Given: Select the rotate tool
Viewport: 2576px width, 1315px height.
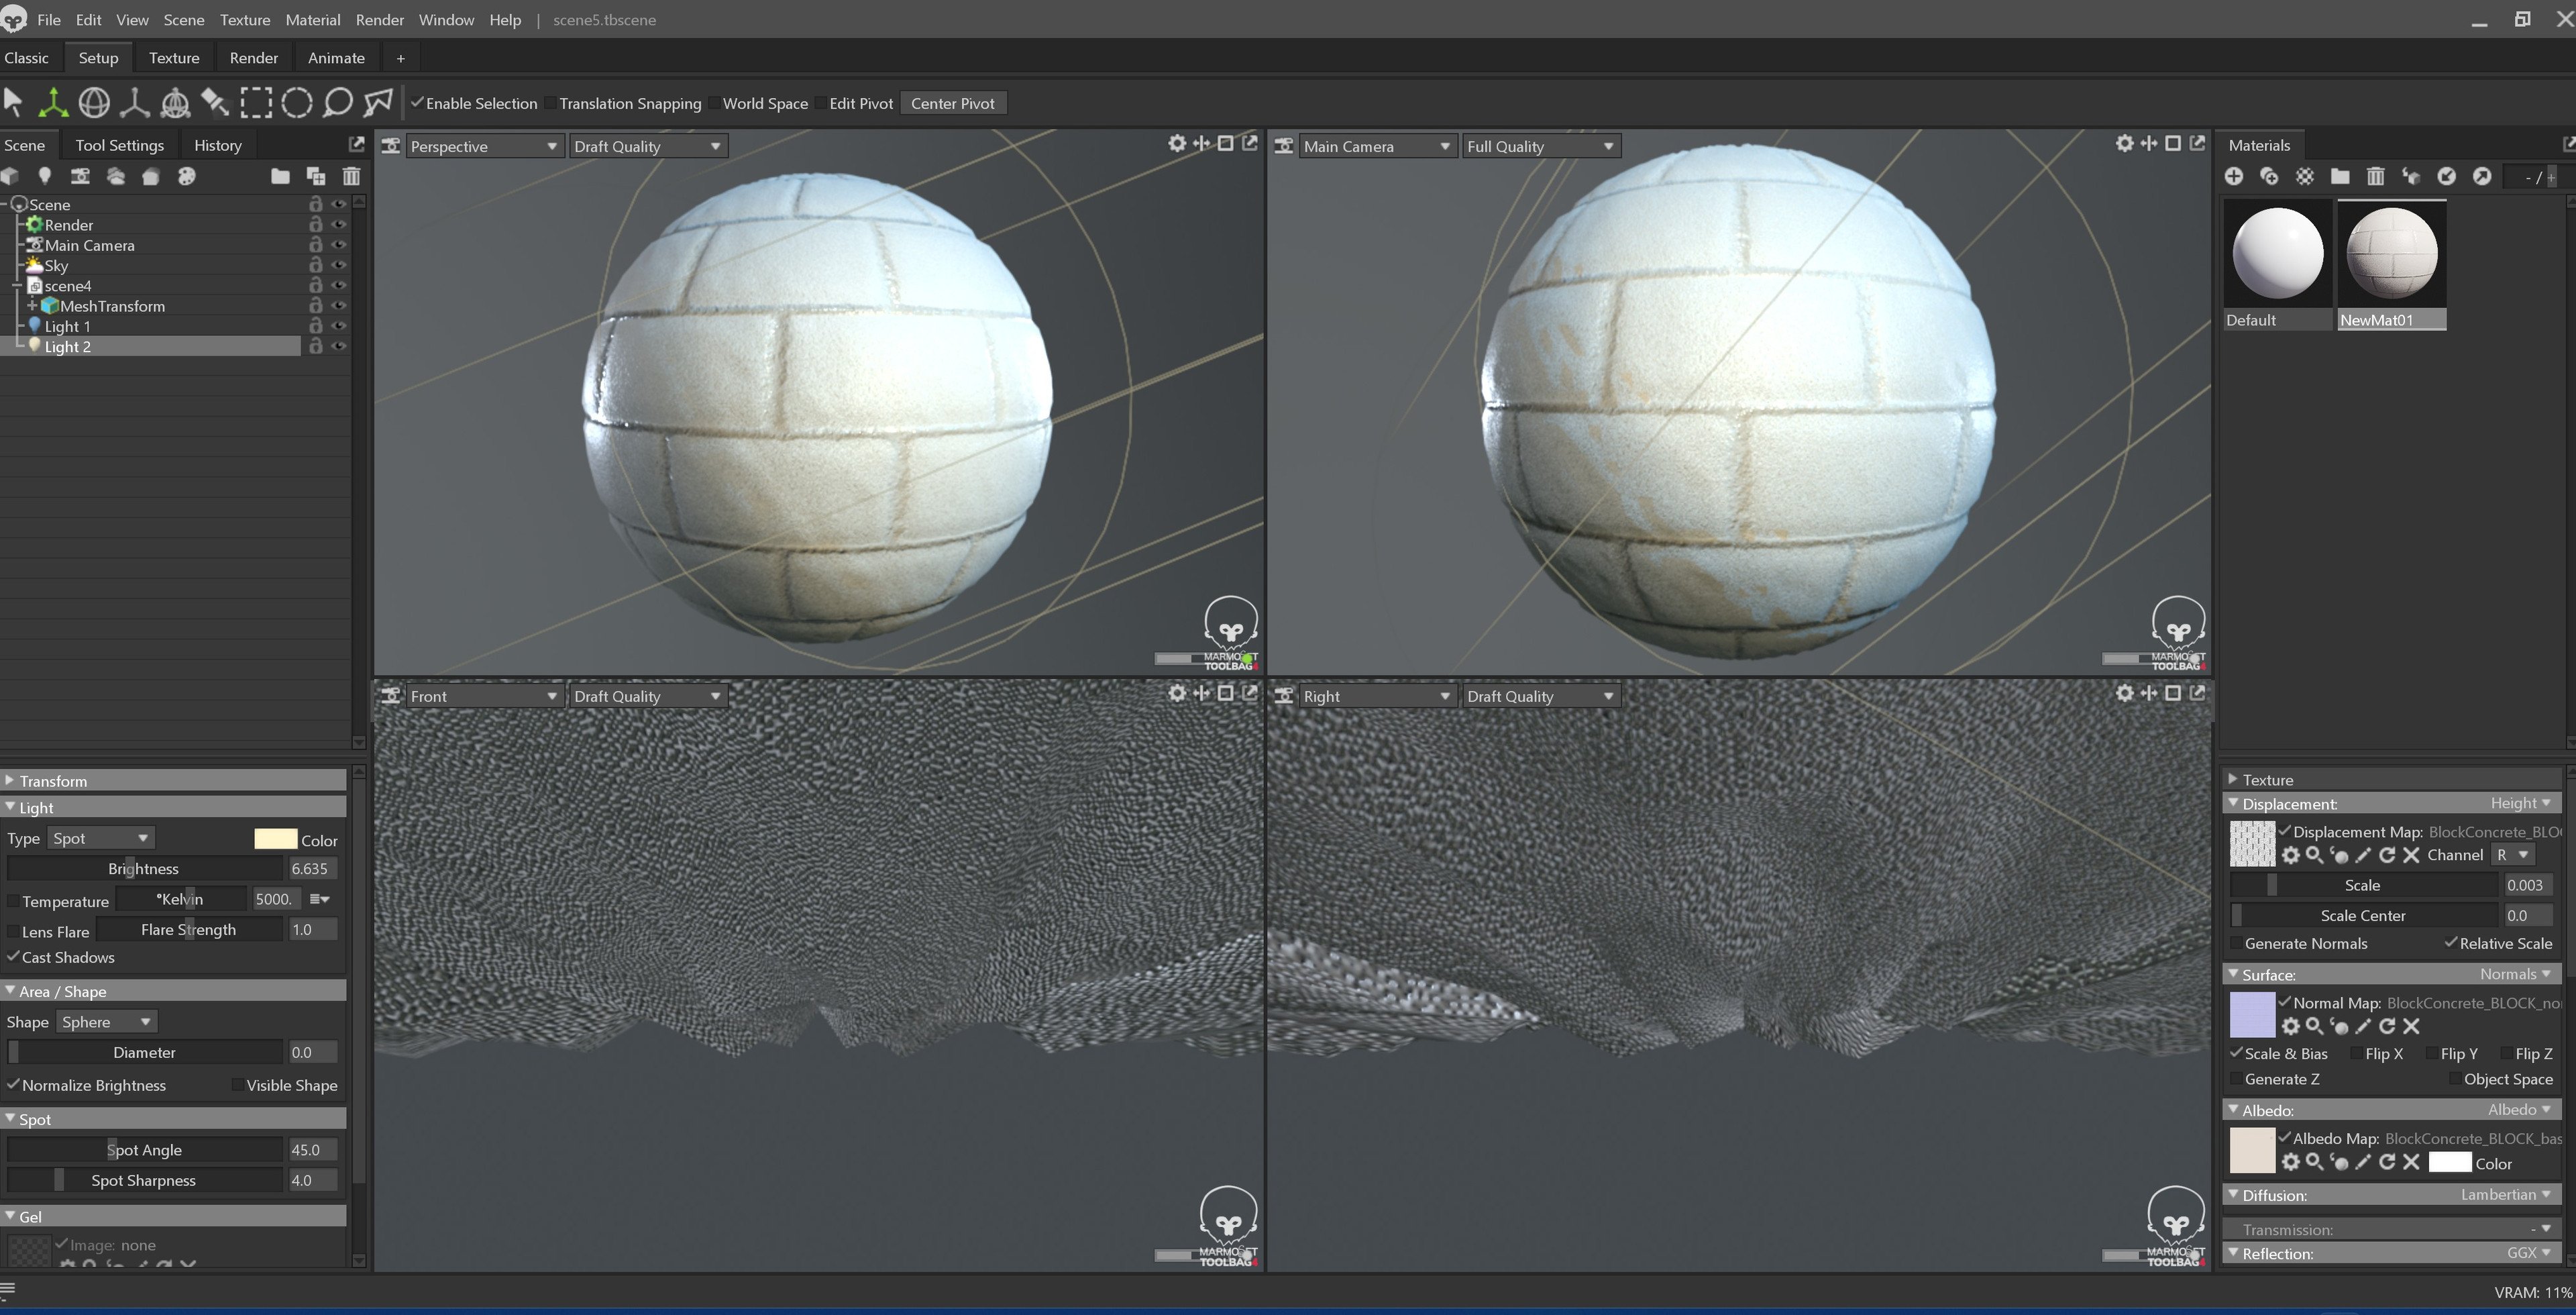Looking at the screenshot, I should pyautogui.click(x=94, y=103).
